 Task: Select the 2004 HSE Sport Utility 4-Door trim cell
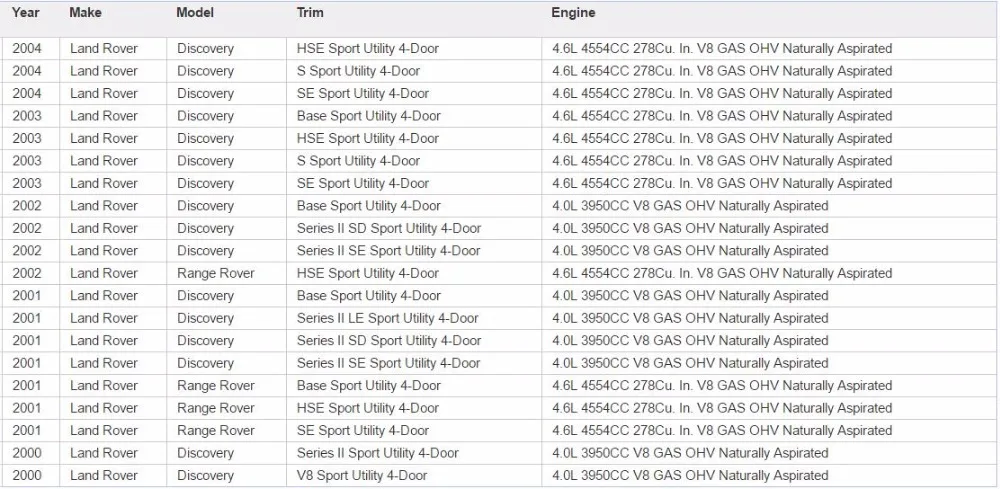(x=367, y=48)
